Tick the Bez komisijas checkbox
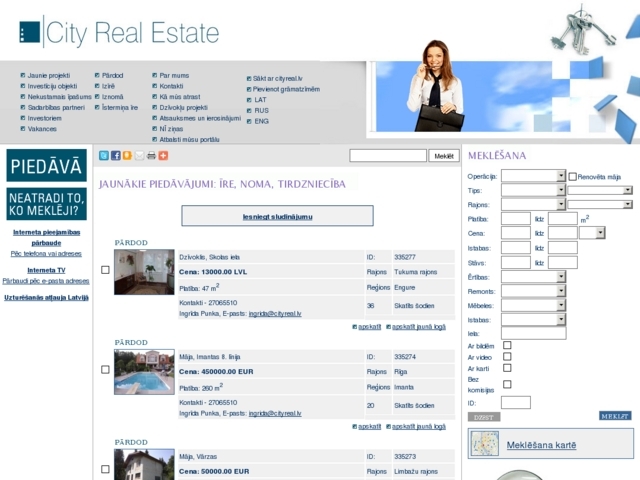 (507, 384)
